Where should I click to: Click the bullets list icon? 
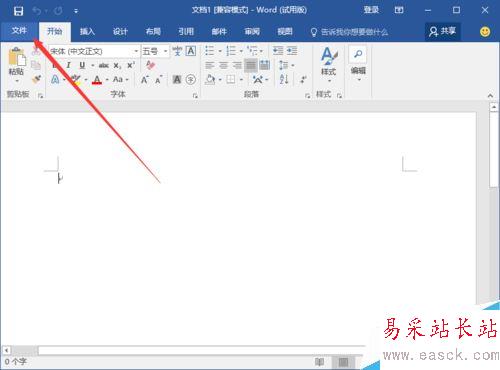click(x=210, y=51)
